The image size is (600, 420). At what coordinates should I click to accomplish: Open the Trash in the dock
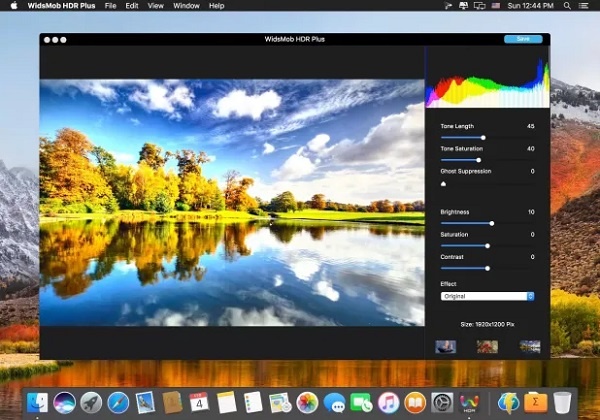[564, 402]
